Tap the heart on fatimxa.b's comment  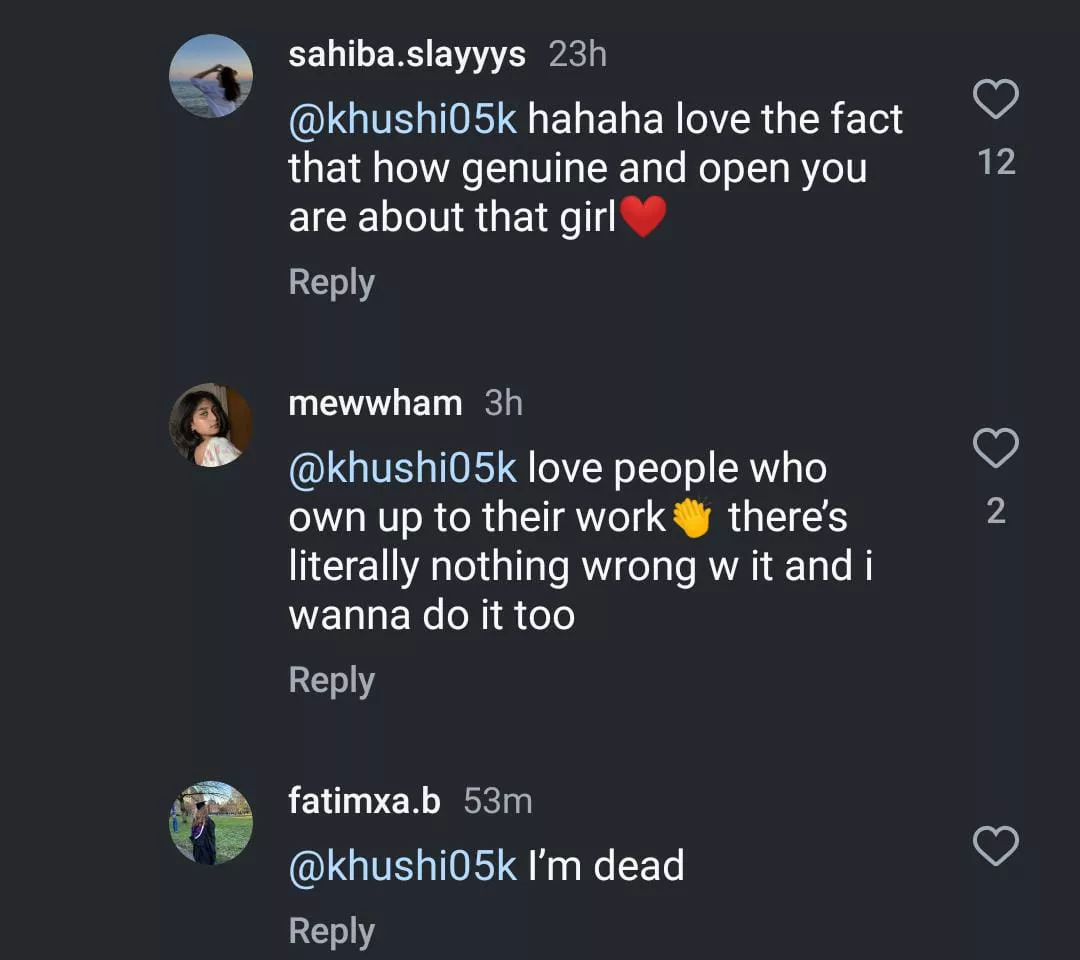tap(995, 847)
